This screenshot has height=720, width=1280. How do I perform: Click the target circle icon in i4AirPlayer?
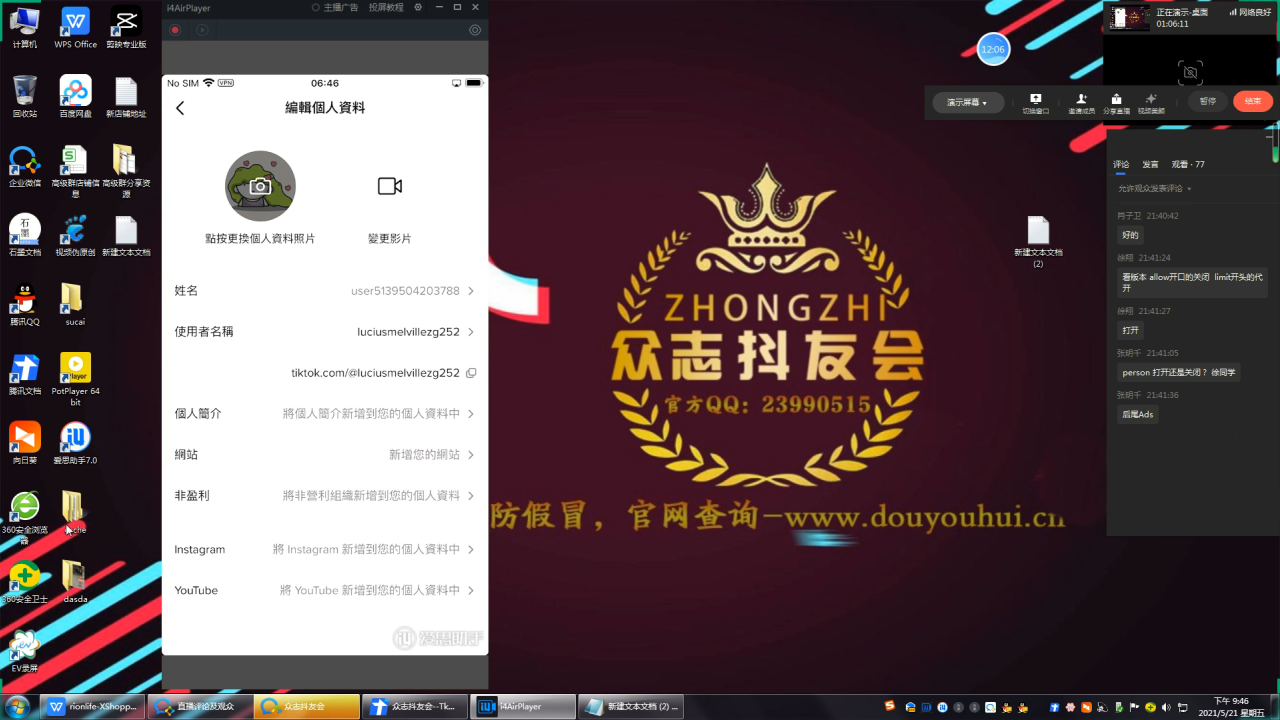(x=475, y=30)
